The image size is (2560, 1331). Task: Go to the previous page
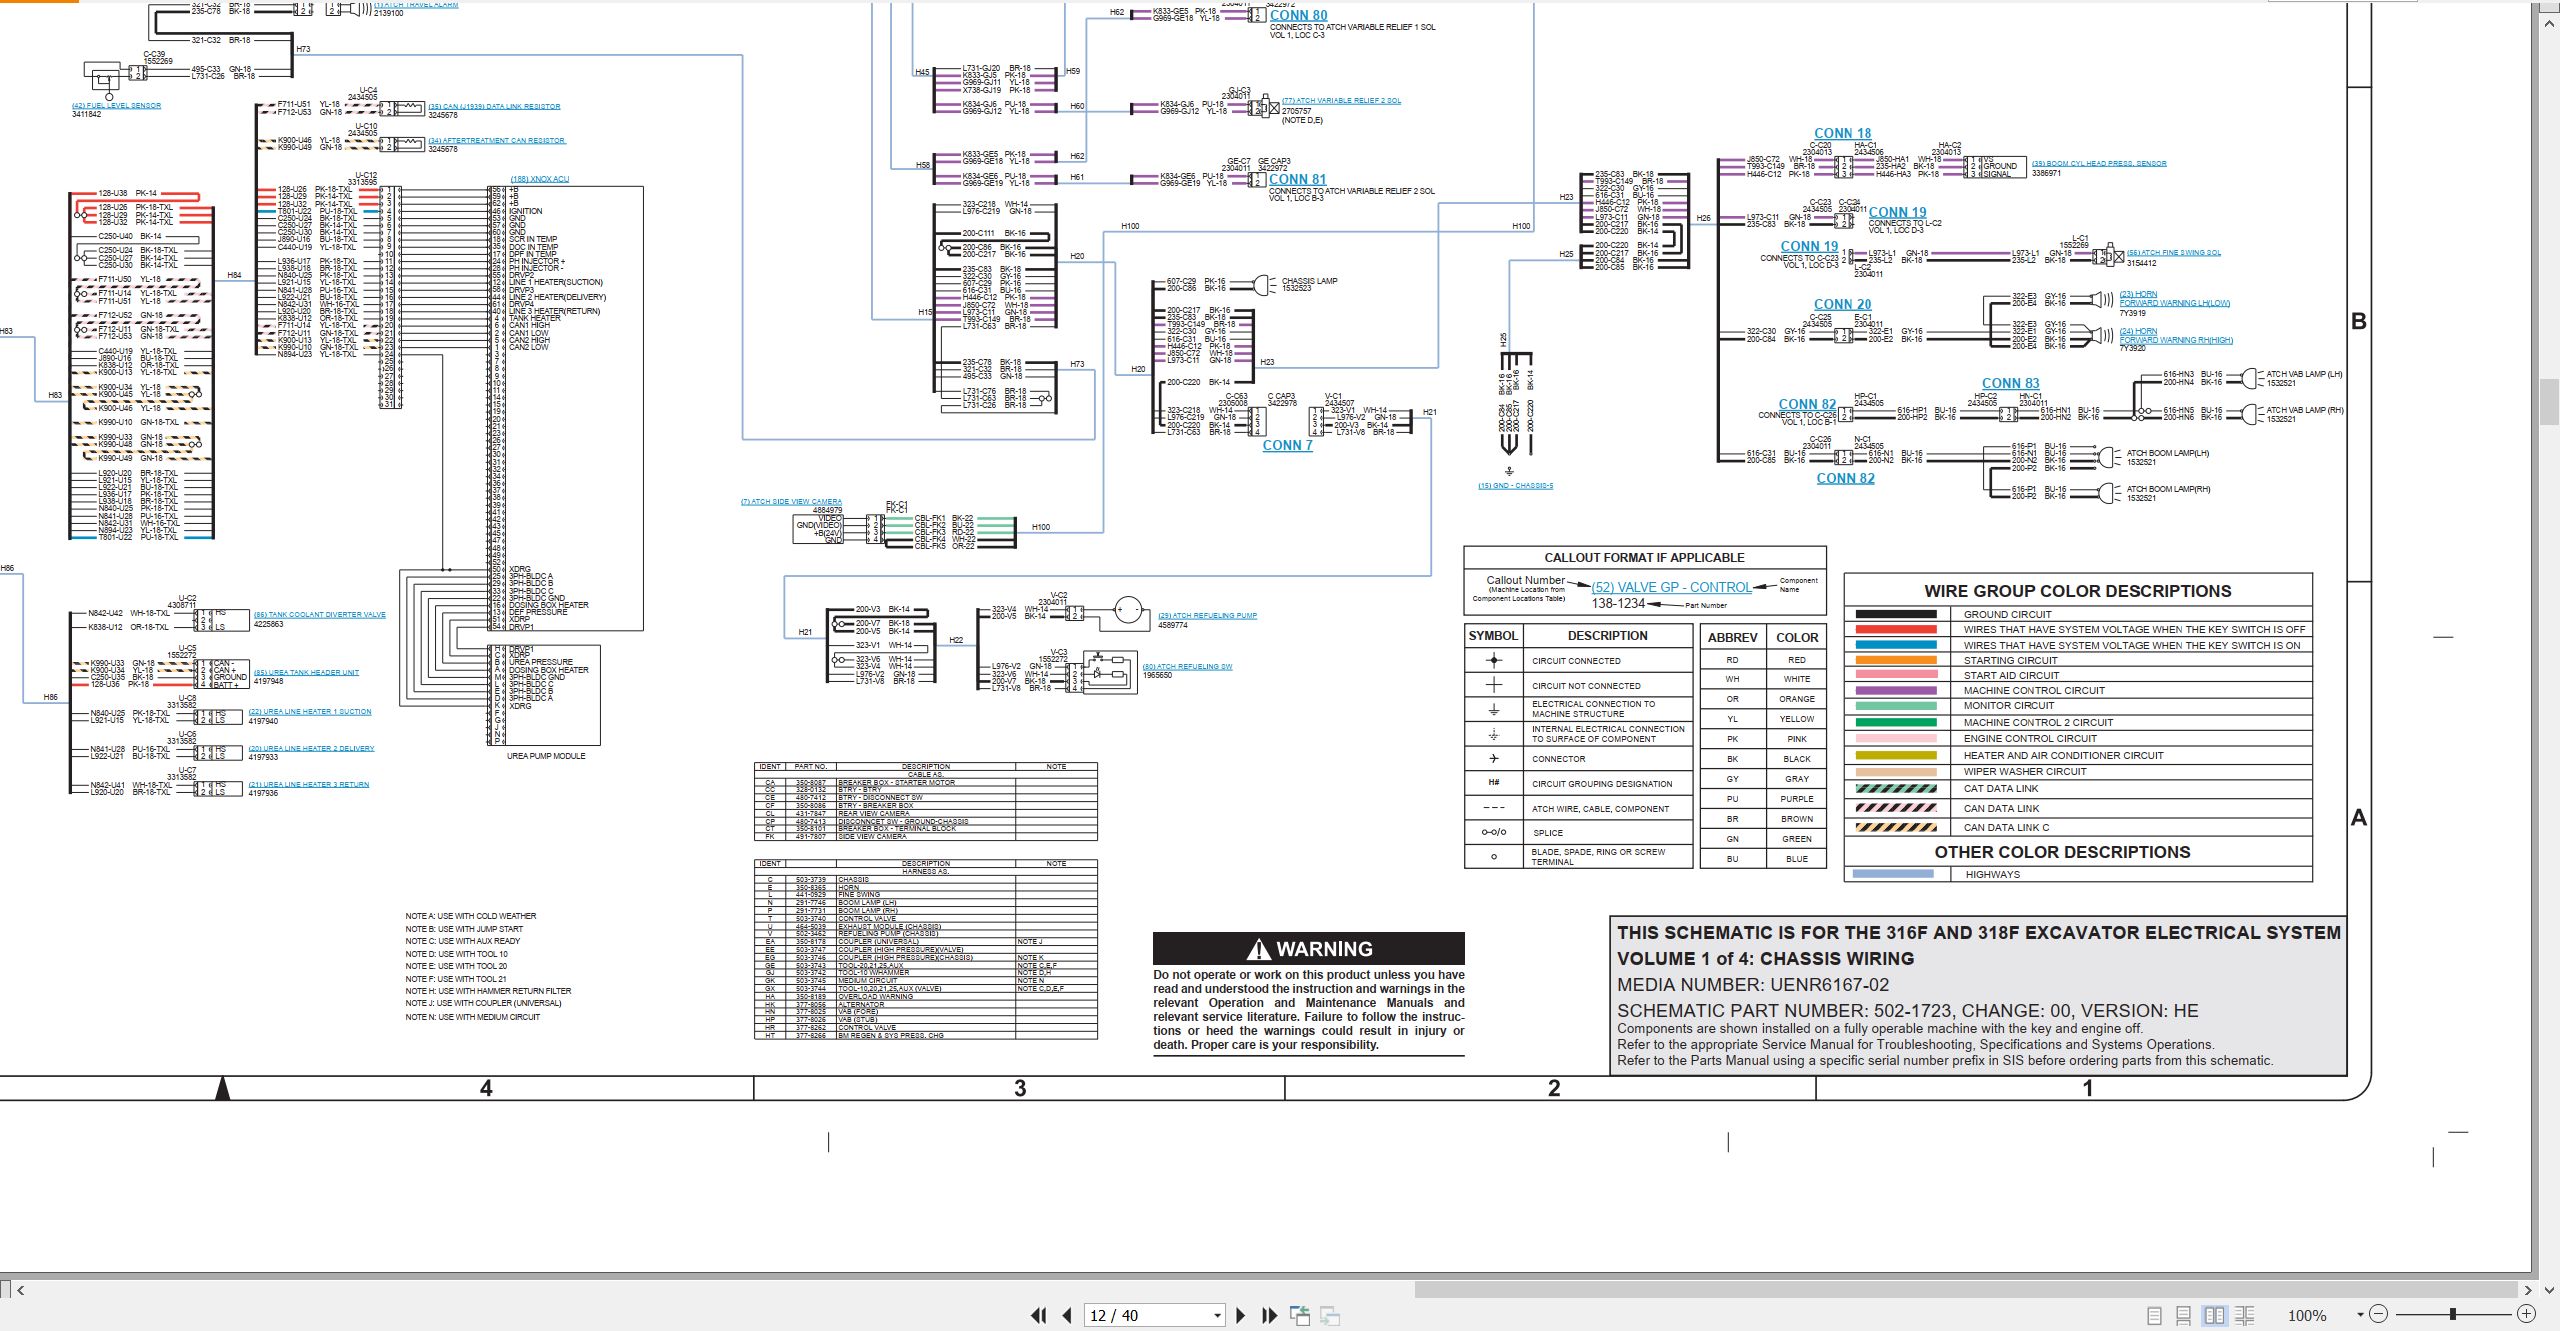pos(1067,1315)
